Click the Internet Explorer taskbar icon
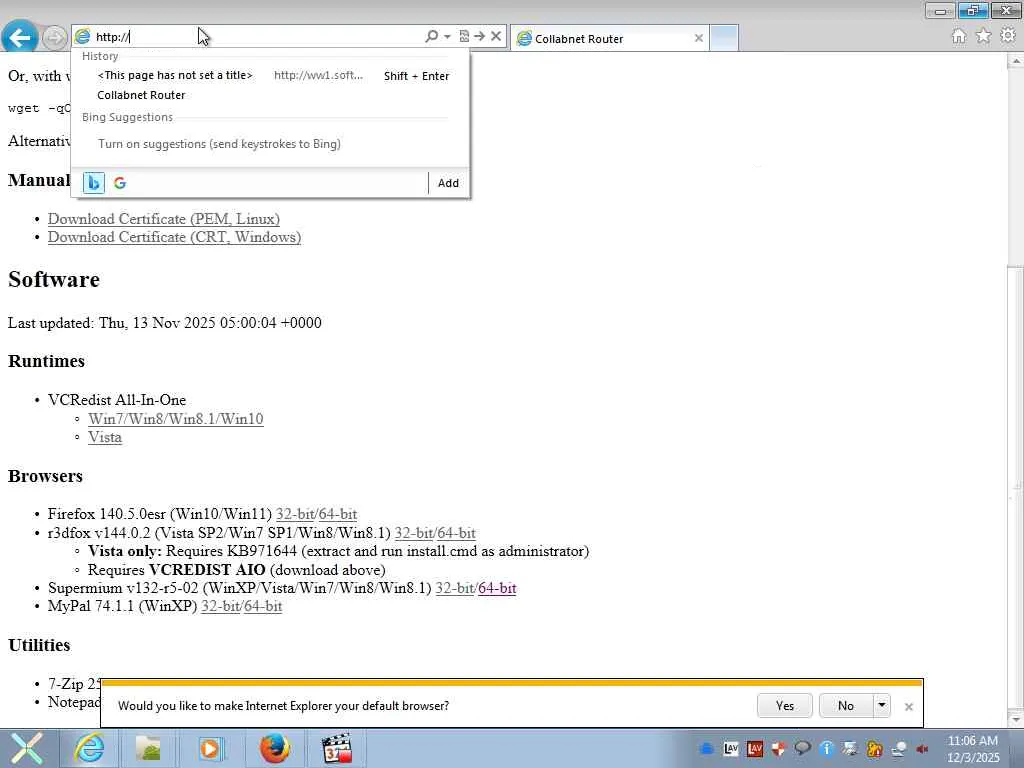 pos(89,748)
